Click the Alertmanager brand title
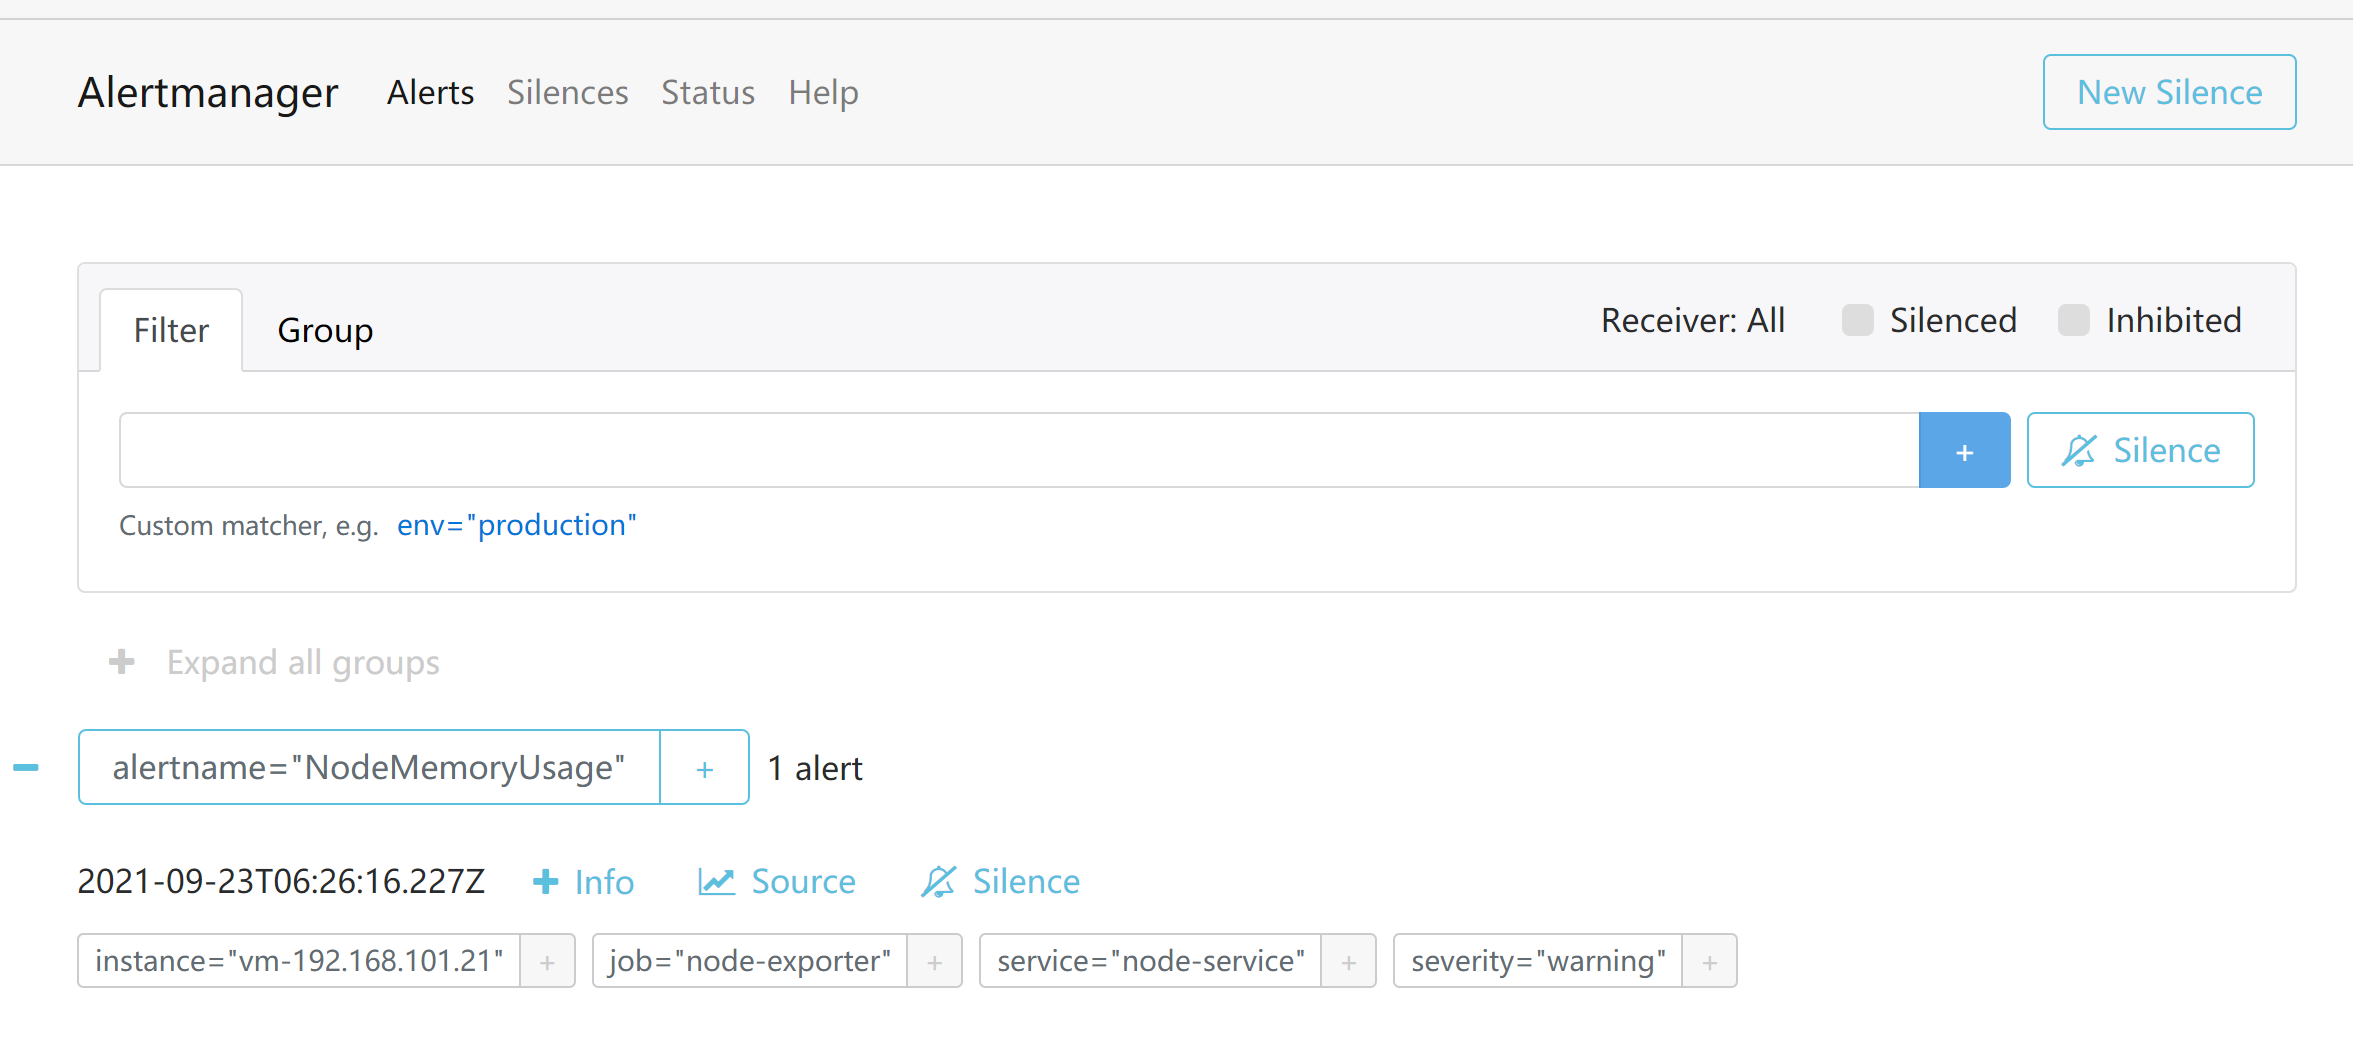2353x1058 pixels. pyautogui.click(x=208, y=92)
